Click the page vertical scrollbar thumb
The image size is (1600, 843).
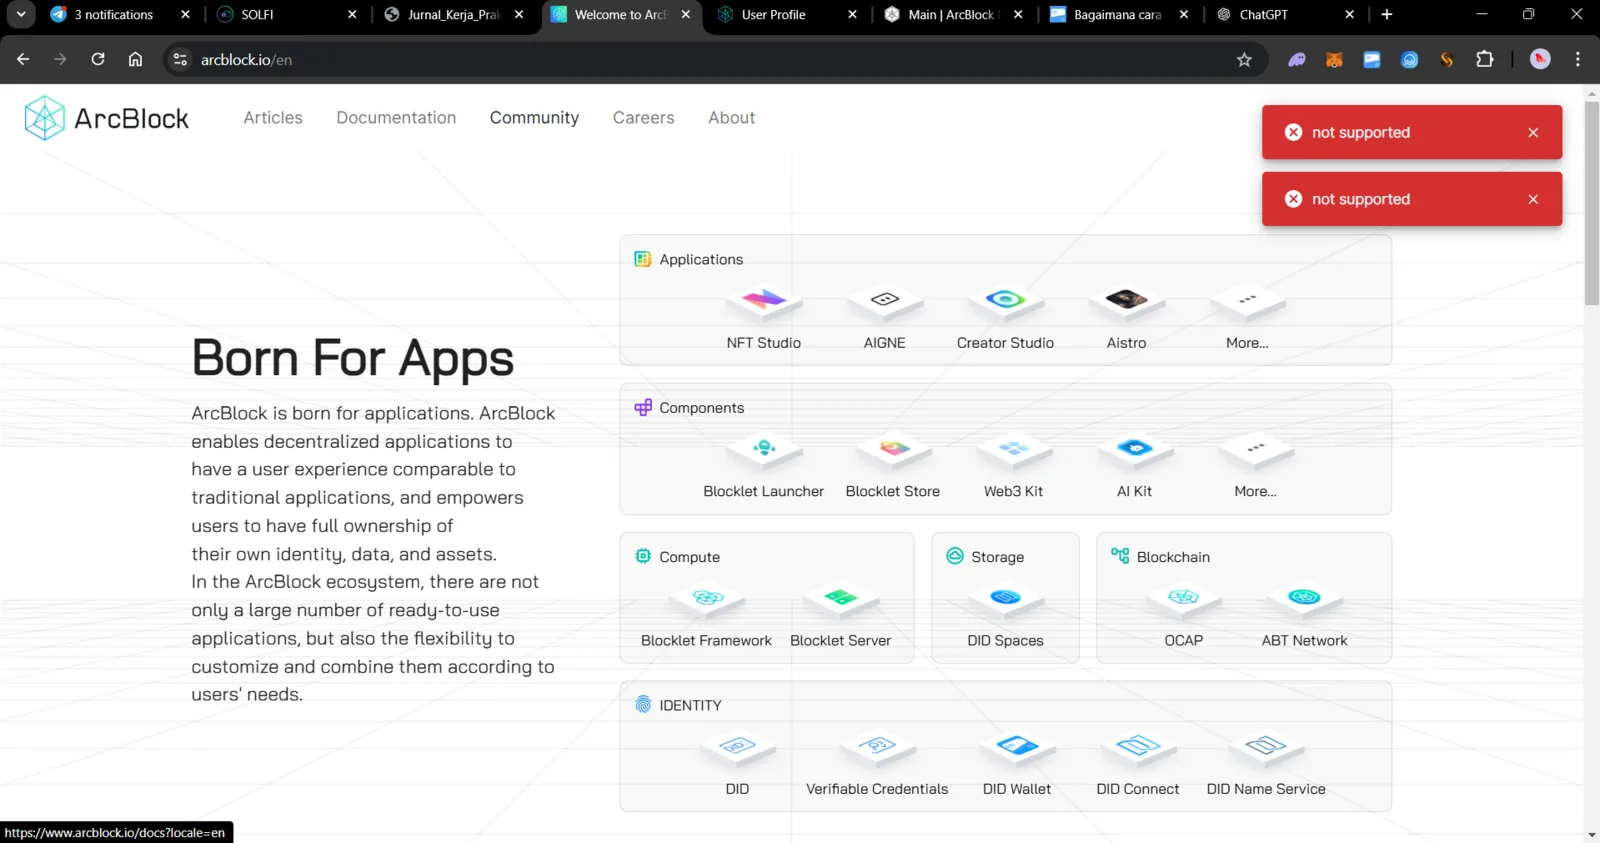click(1592, 203)
